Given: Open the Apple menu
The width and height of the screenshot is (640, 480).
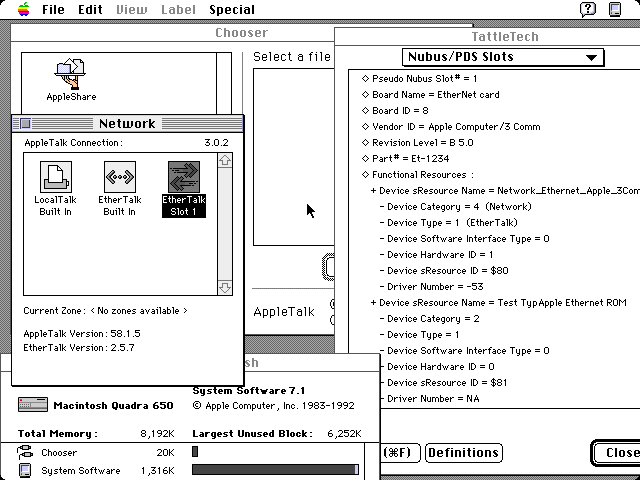Looking at the screenshot, I should coord(19,10).
